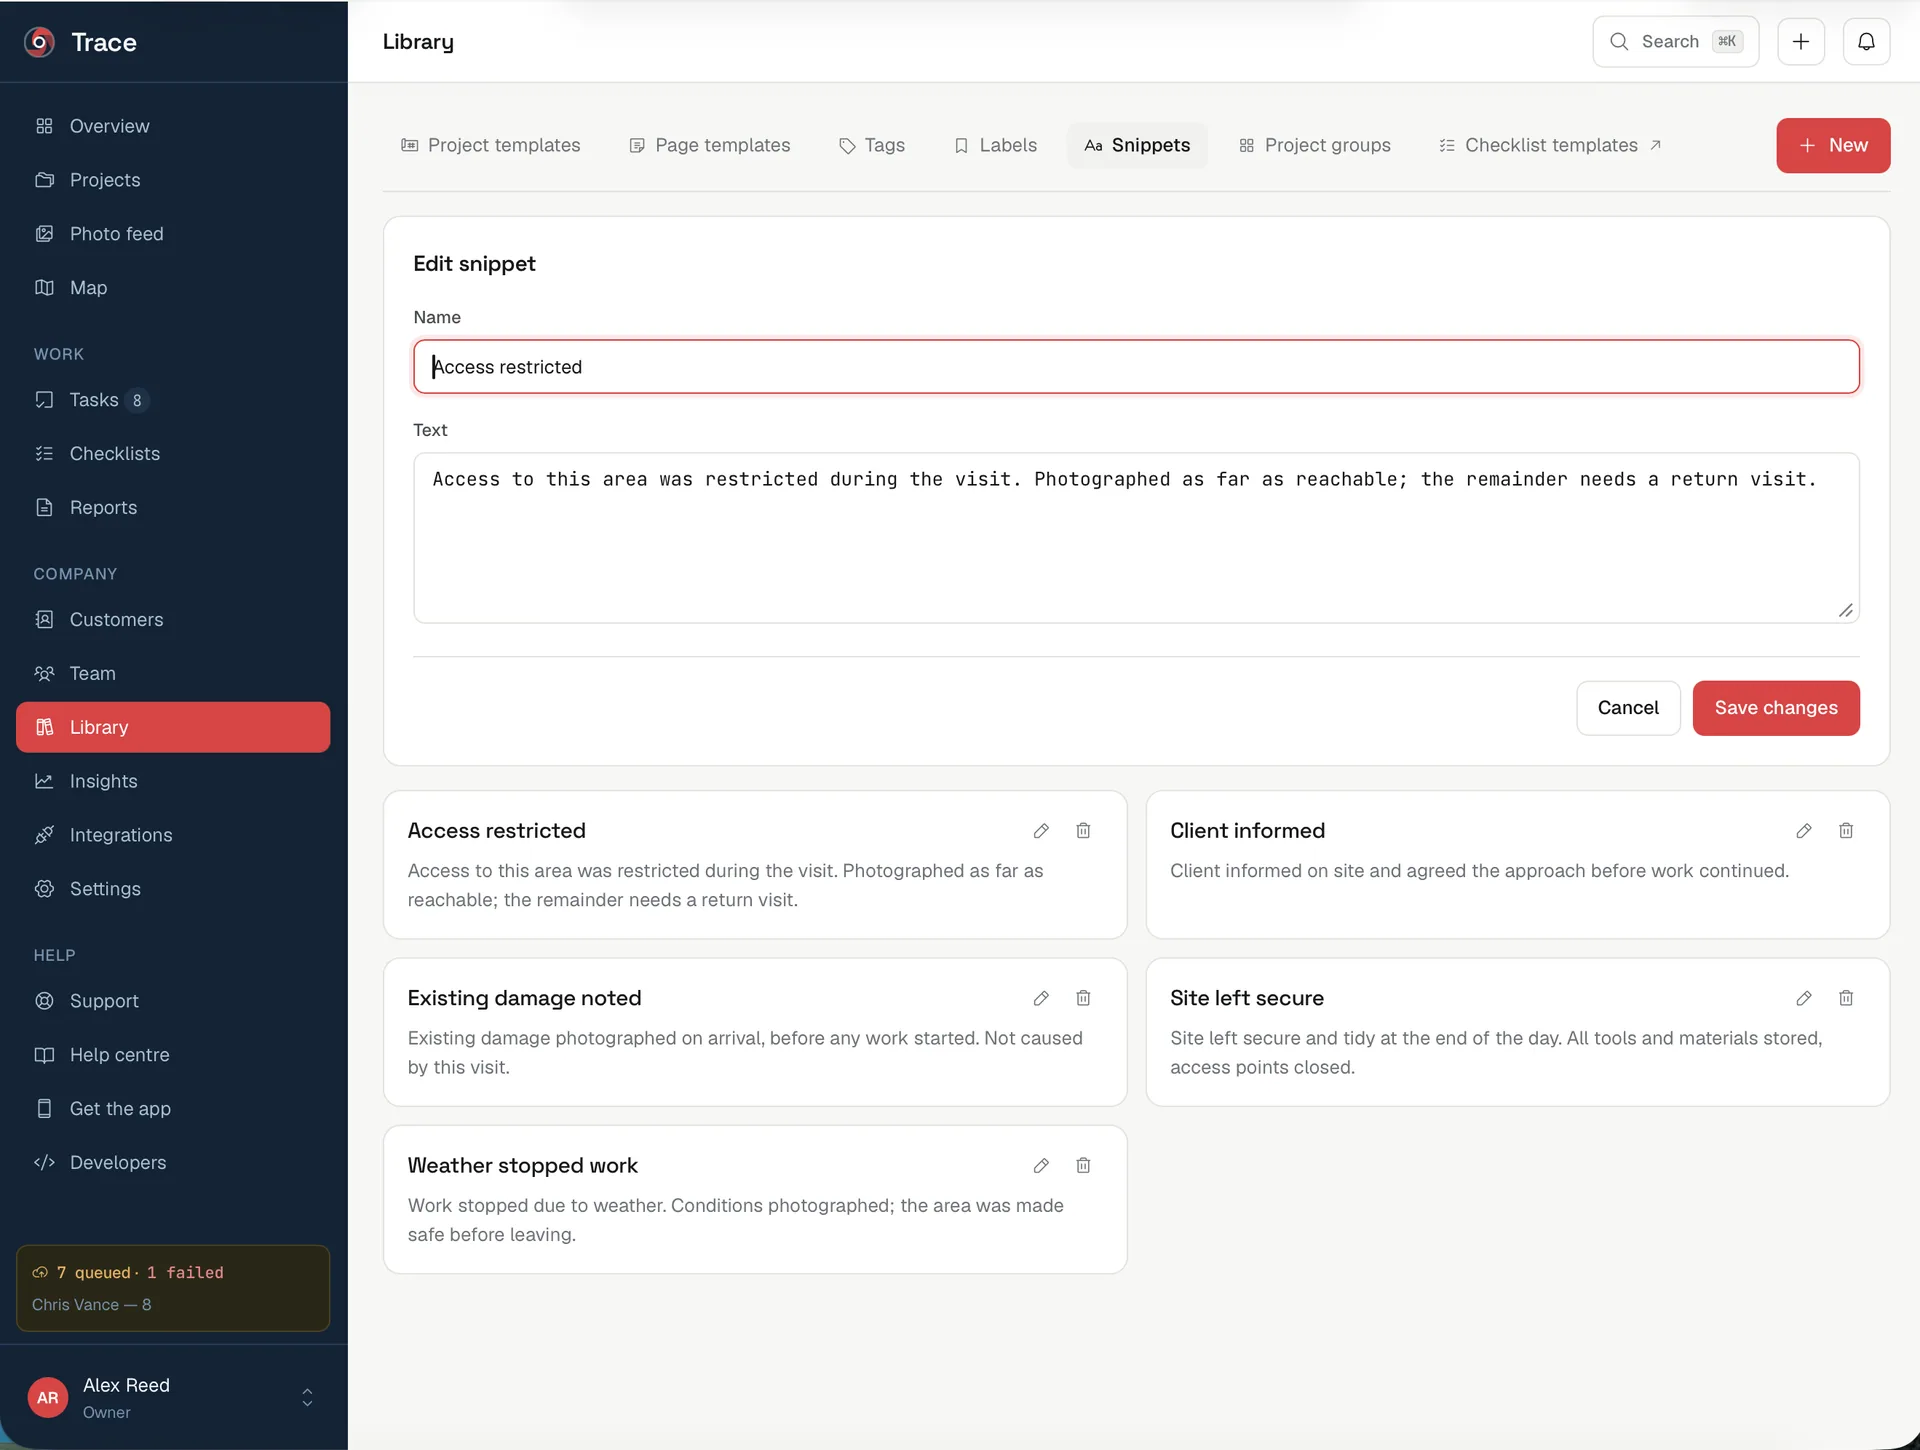Open Tasks with 8 badge
This screenshot has height=1450, width=1920.
(x=173, y=400)
